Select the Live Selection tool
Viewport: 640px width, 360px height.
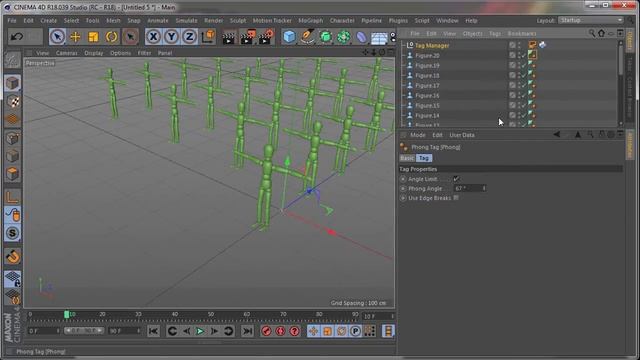[57, 37]
